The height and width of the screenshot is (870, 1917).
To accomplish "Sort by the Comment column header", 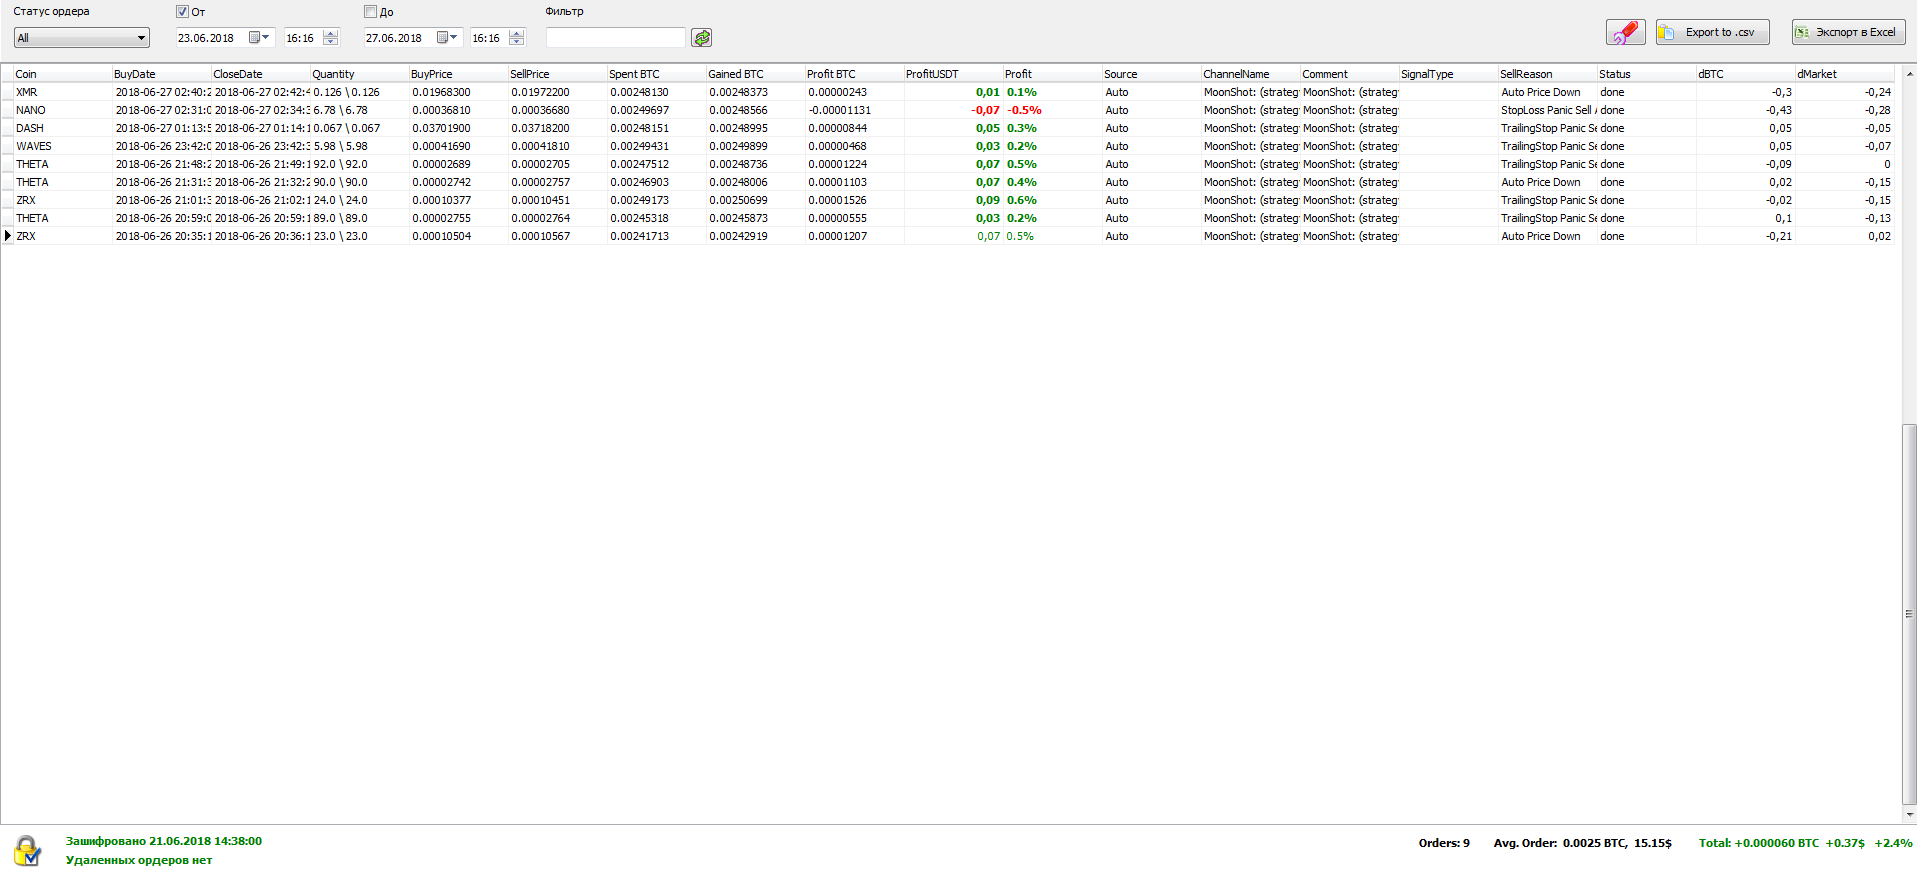I will pos(1349,74).
